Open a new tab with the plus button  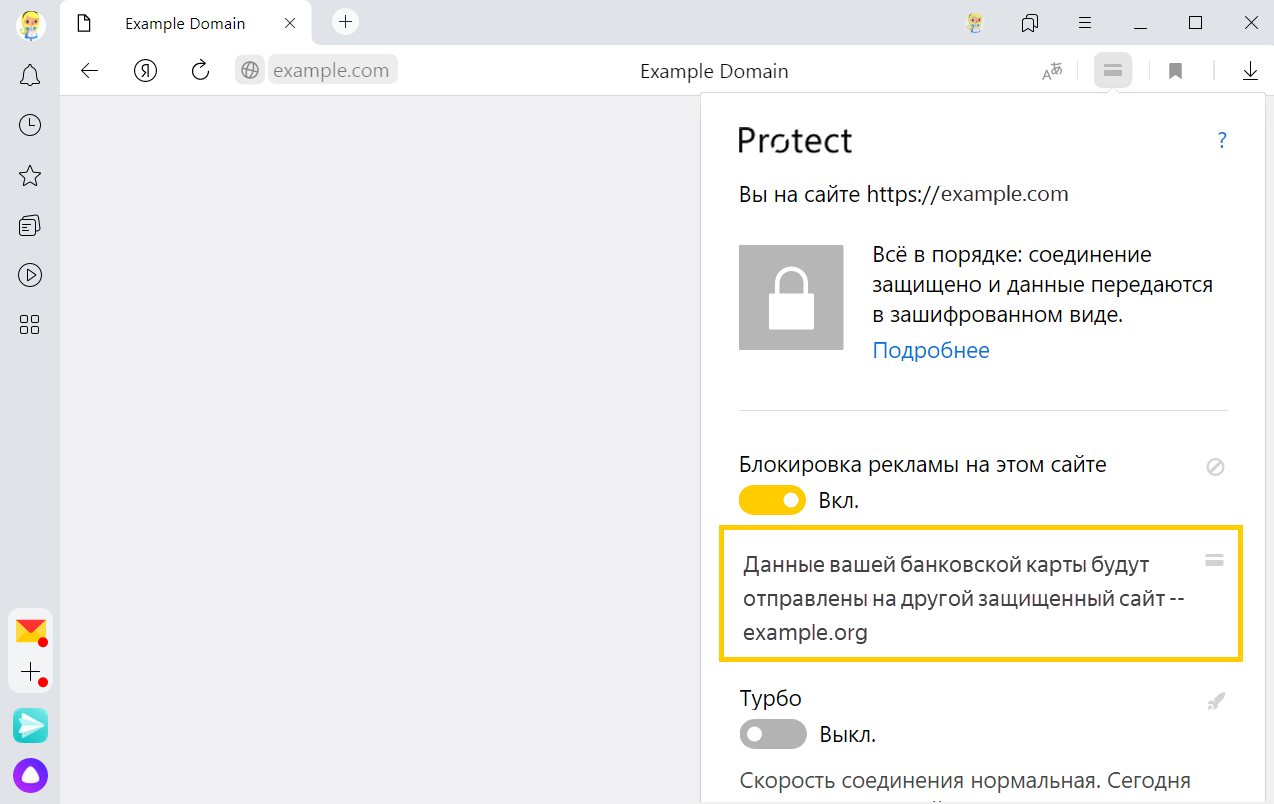345,21
